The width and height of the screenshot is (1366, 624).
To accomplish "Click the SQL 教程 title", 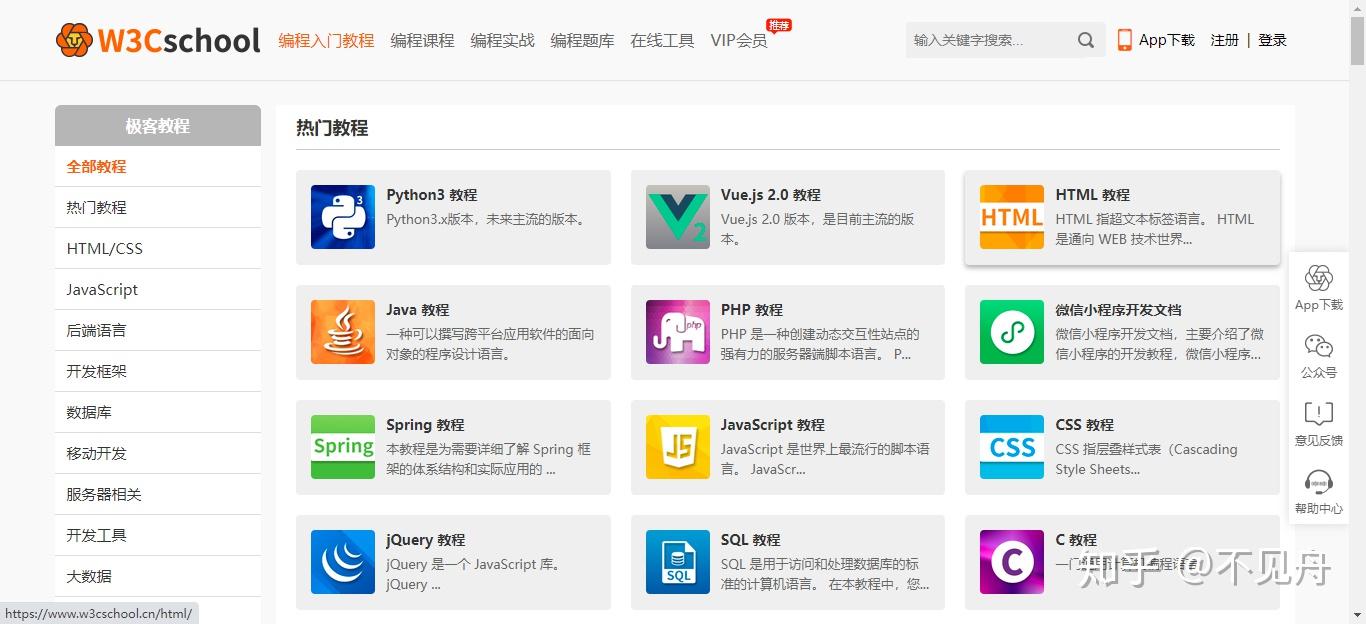I will (751, 540).
